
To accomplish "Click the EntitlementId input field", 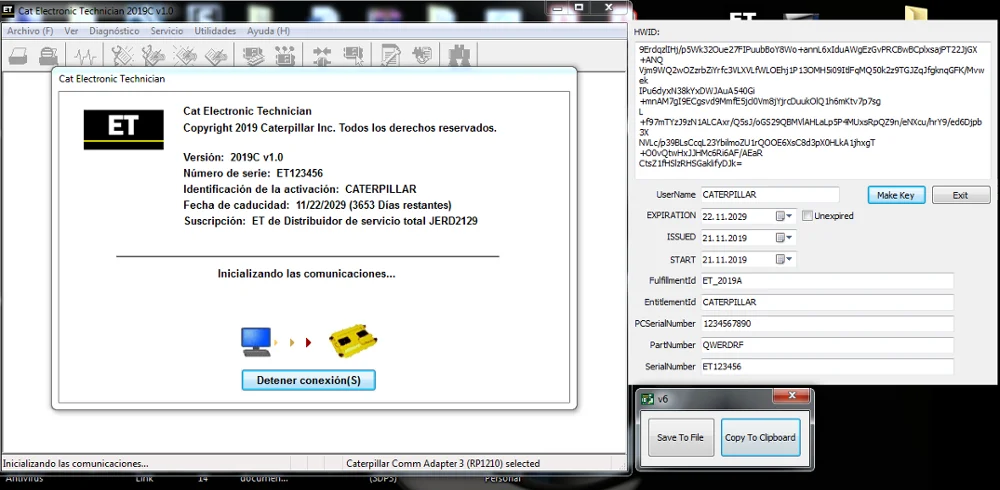I will click(x=827, y=302).
